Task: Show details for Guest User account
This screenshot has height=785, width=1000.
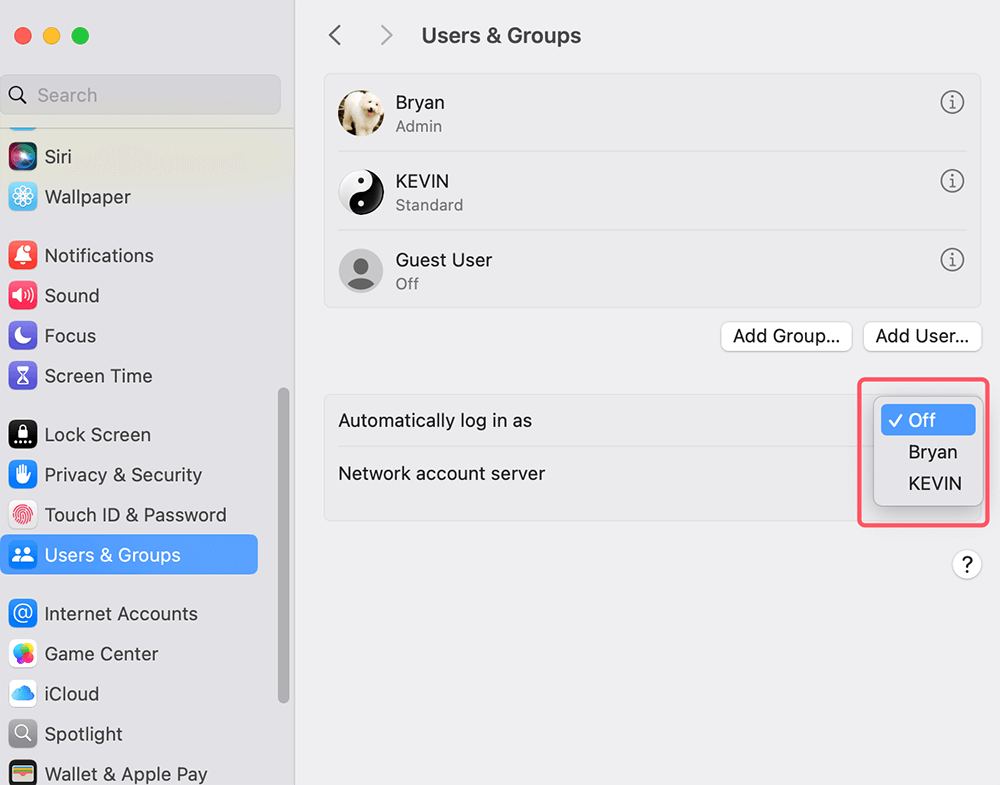Action: 951,260
